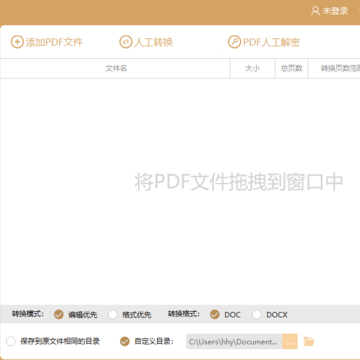Screen dimensions: 360x360
Task: Browse directory with the ... button
Action: pyautogui.click(x=290, y=342)
